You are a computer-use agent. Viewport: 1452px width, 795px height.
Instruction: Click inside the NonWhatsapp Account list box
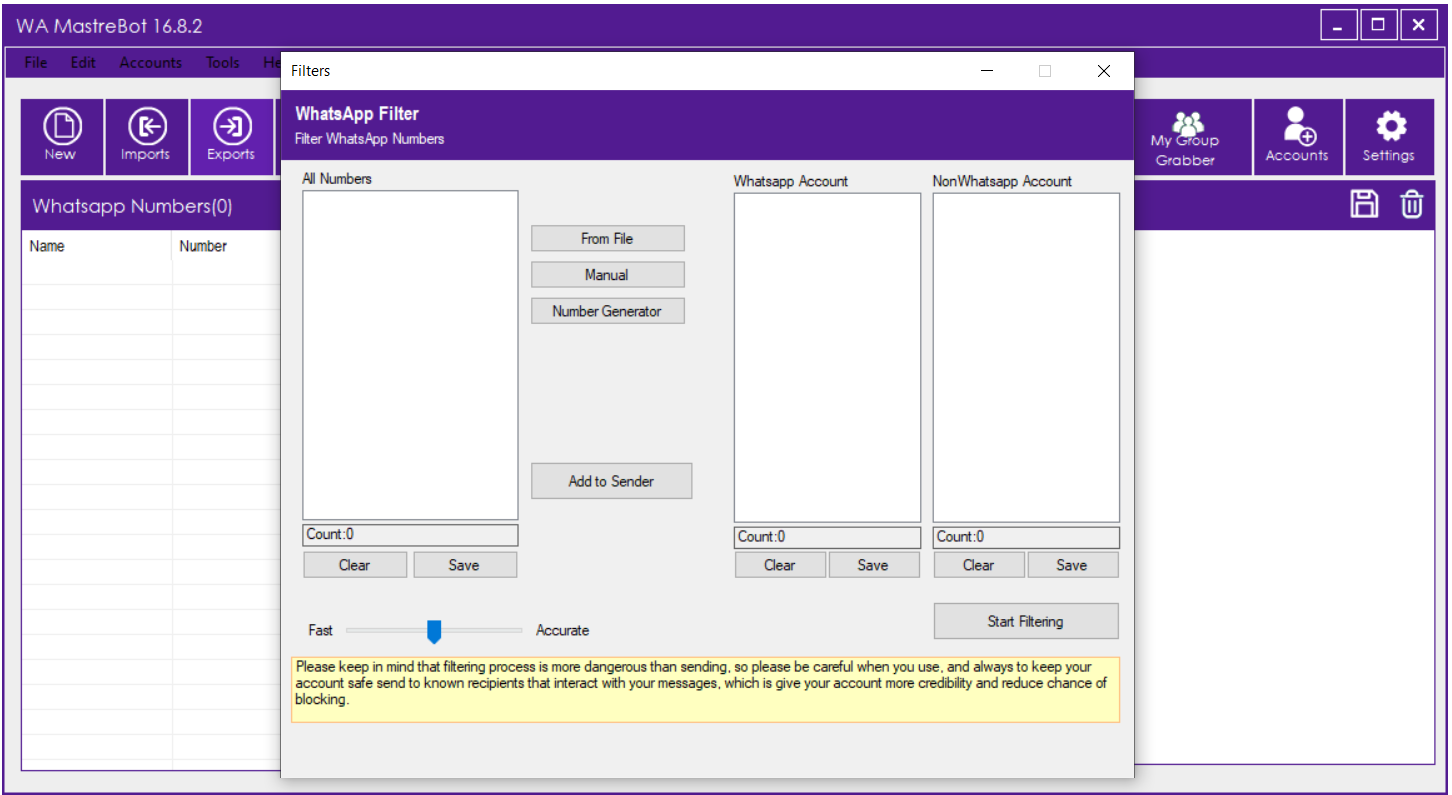coord(1026,357)
